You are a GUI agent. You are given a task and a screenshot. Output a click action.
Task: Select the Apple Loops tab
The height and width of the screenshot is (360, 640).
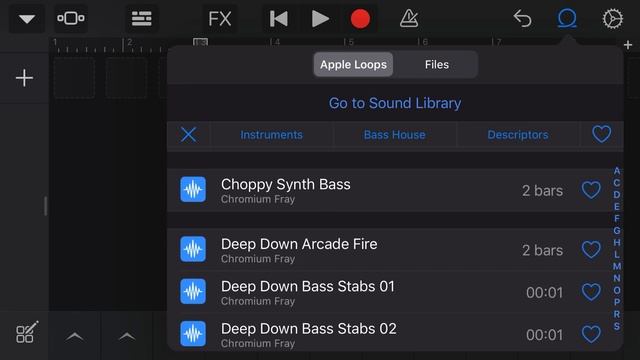coord(353,64)
